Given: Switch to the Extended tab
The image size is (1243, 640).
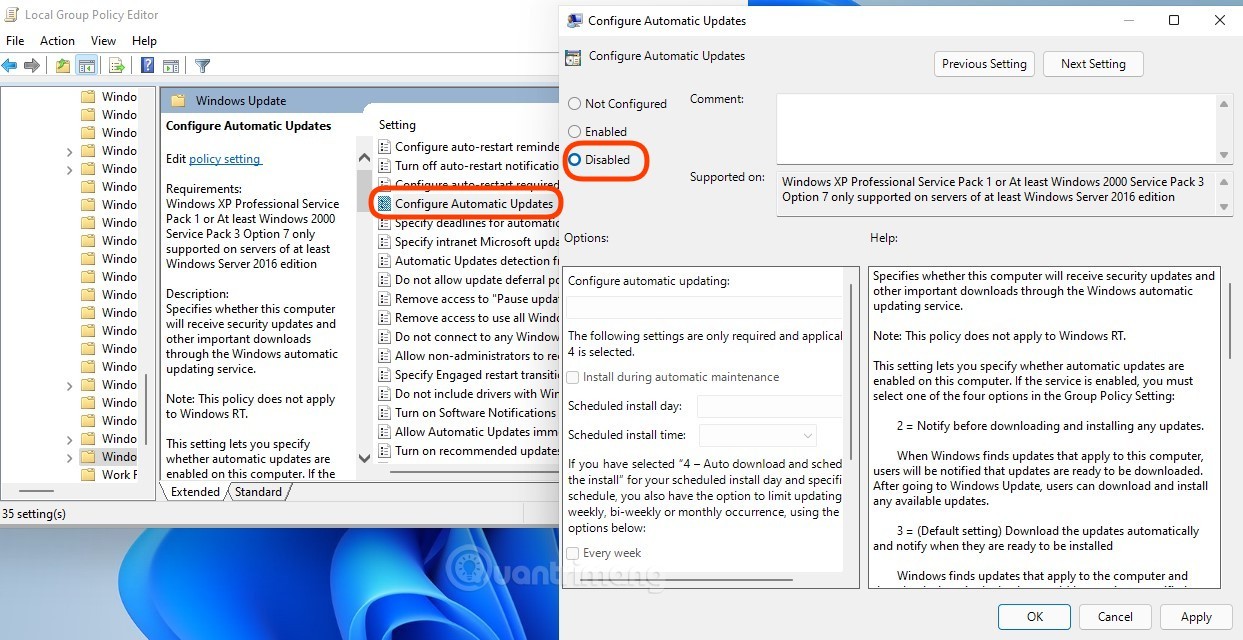Looking at the screenshot, I should coord(194,492).
